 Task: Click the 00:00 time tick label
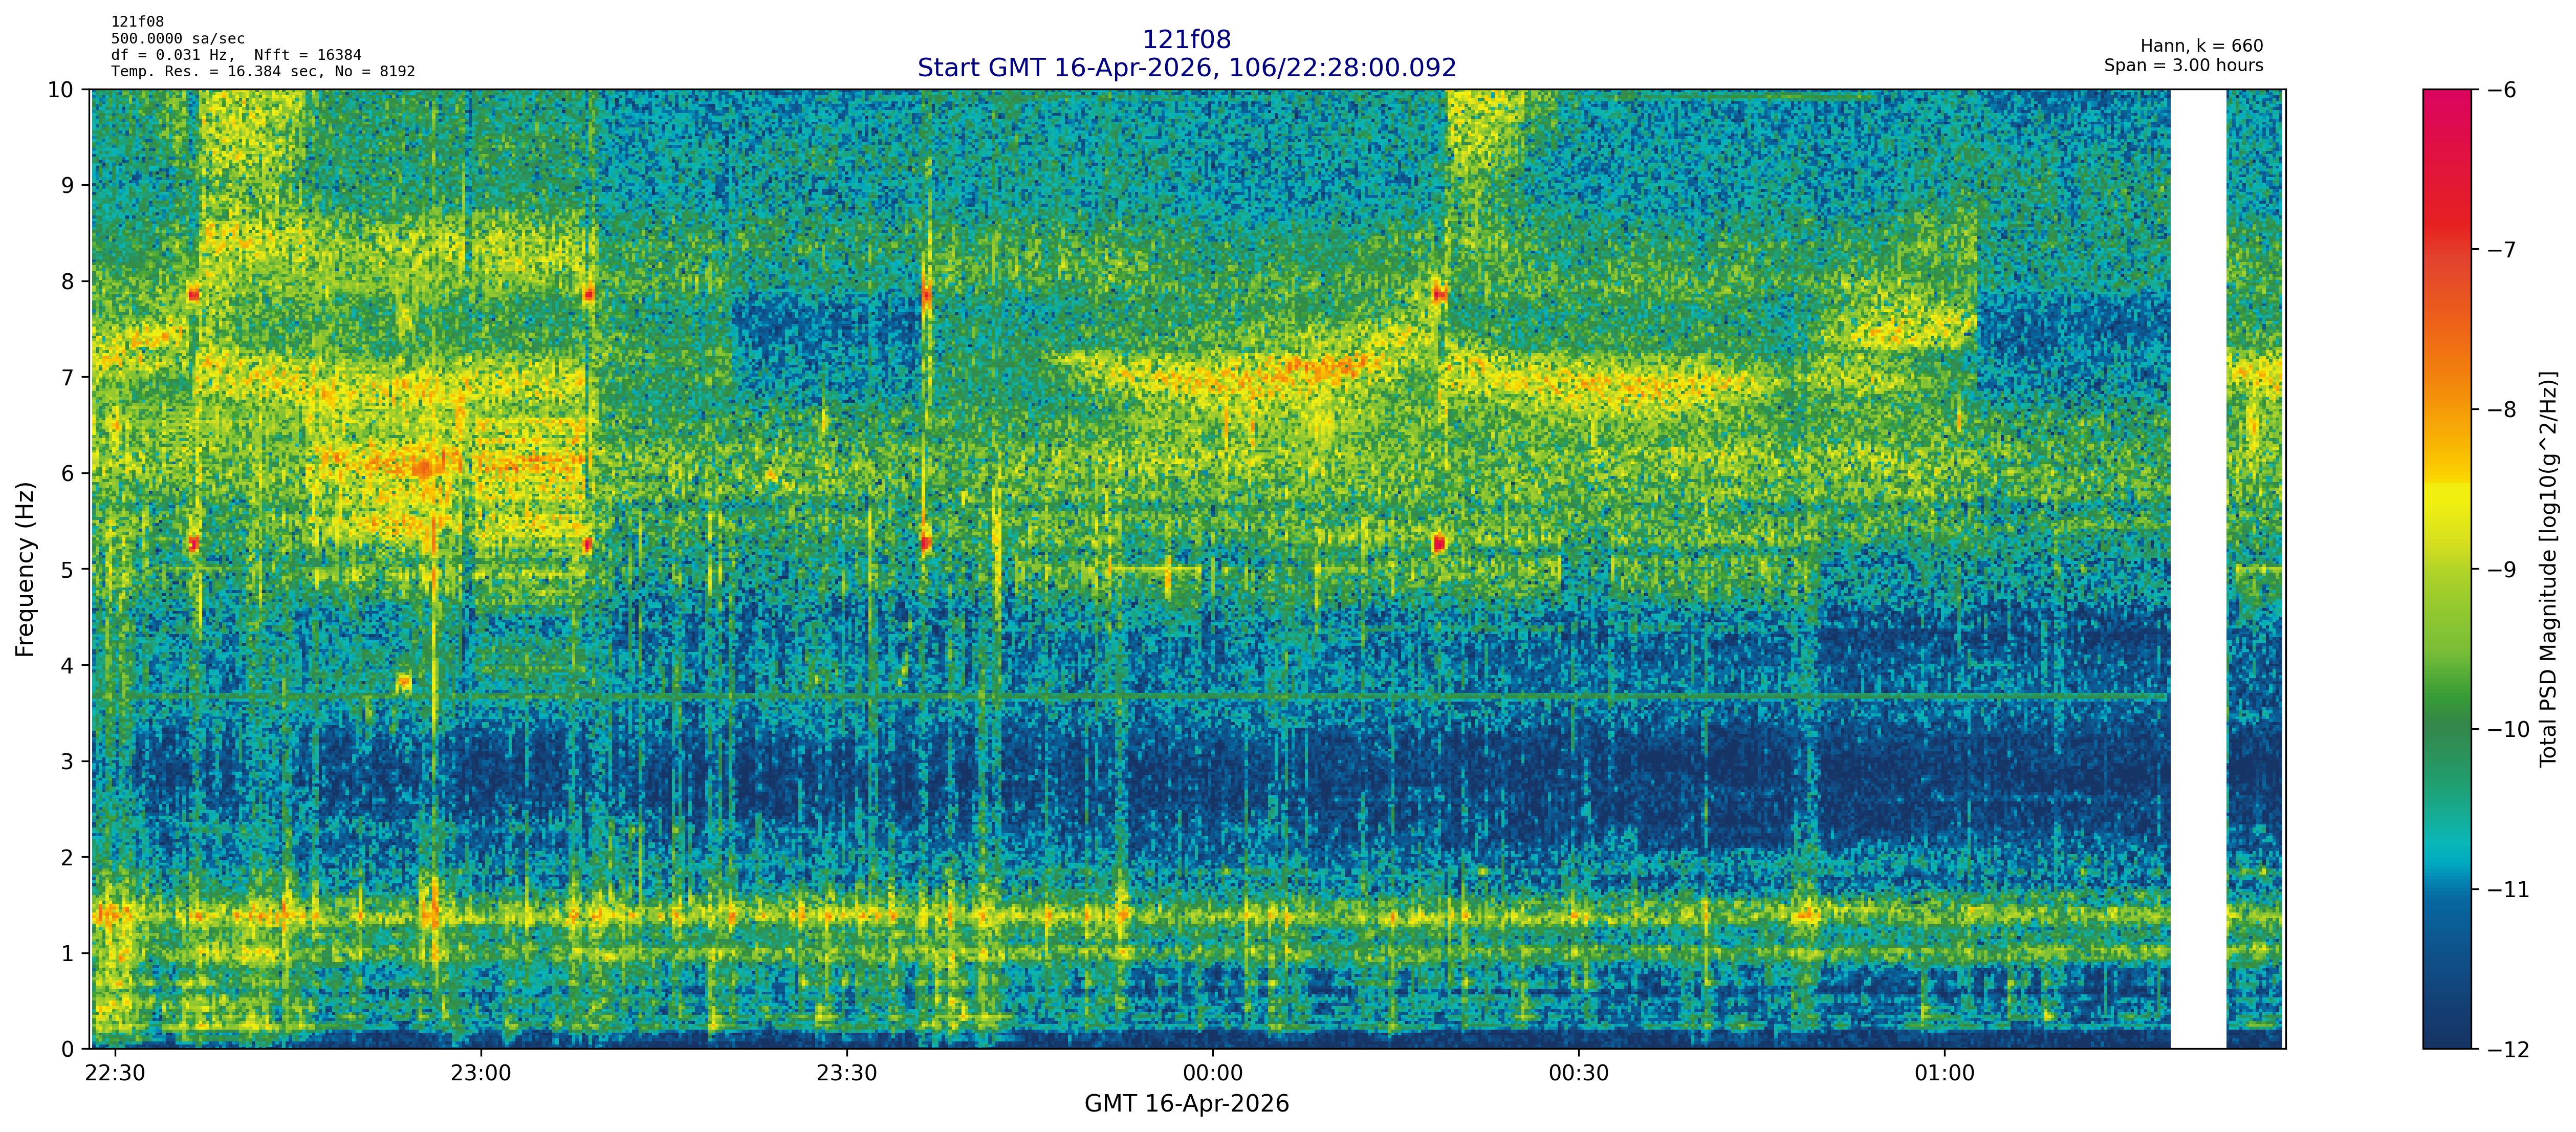1212,1074
